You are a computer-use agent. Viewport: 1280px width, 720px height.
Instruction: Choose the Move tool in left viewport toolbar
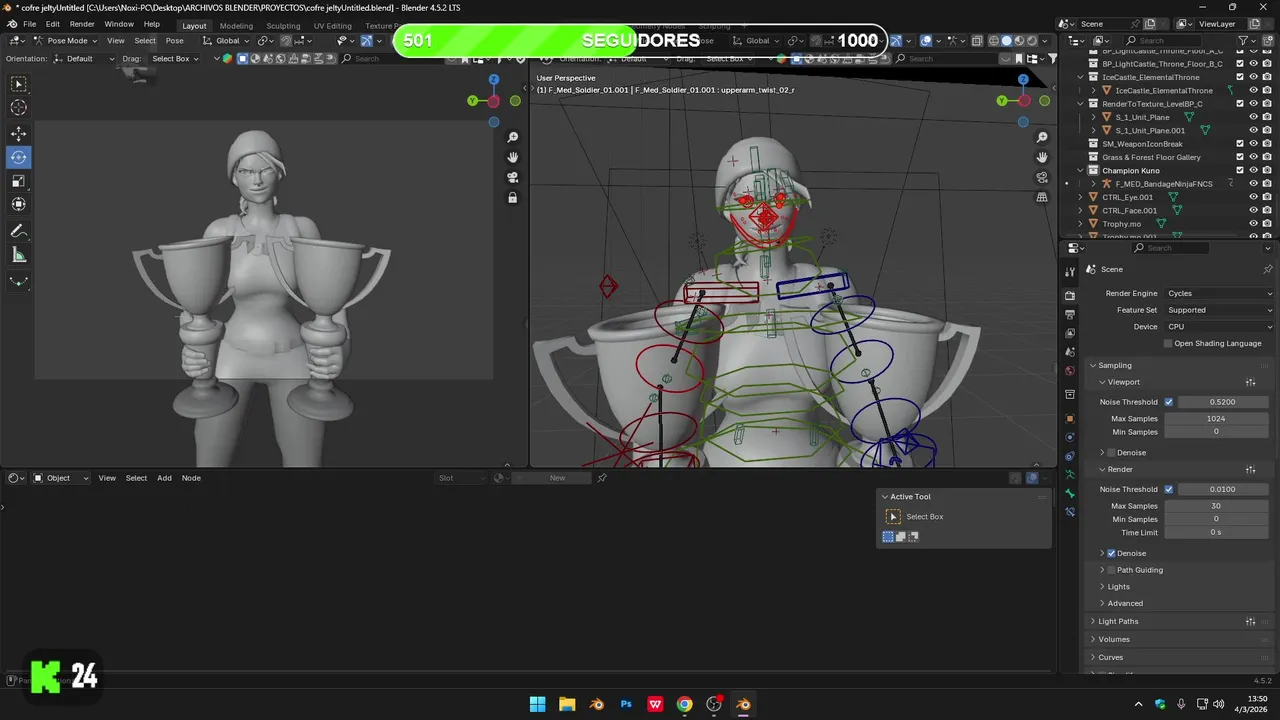pos(19,134)
